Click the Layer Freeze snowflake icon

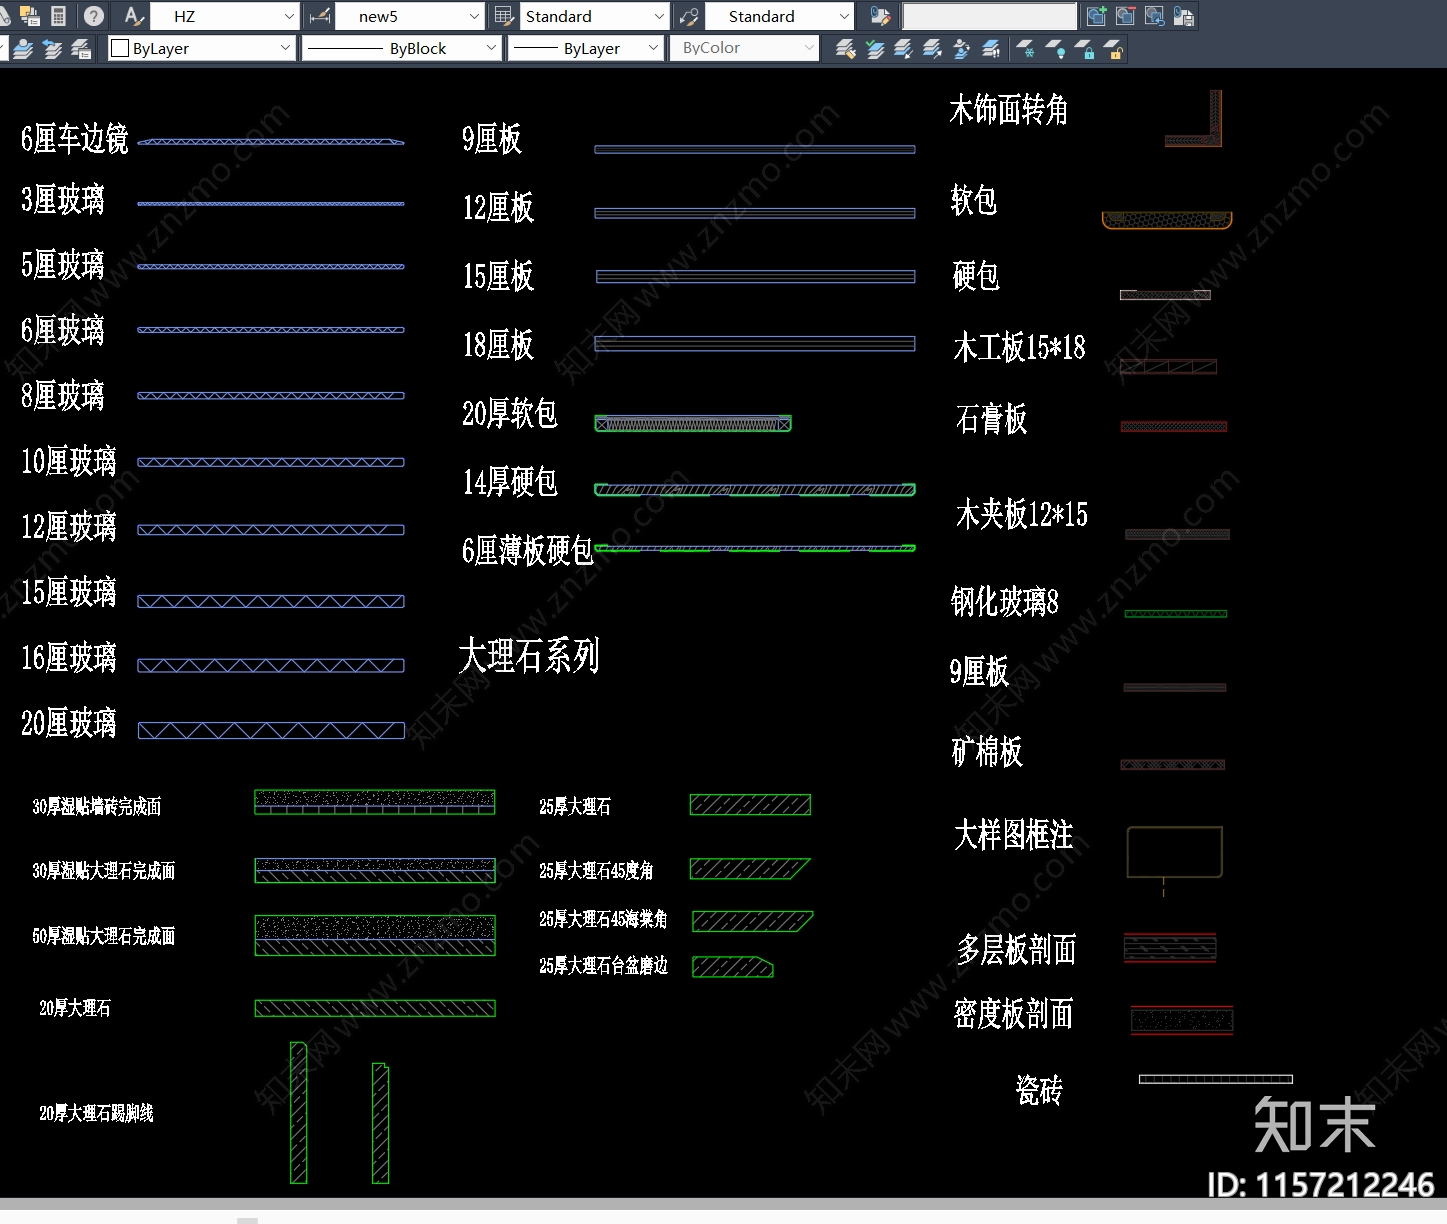1025,48
